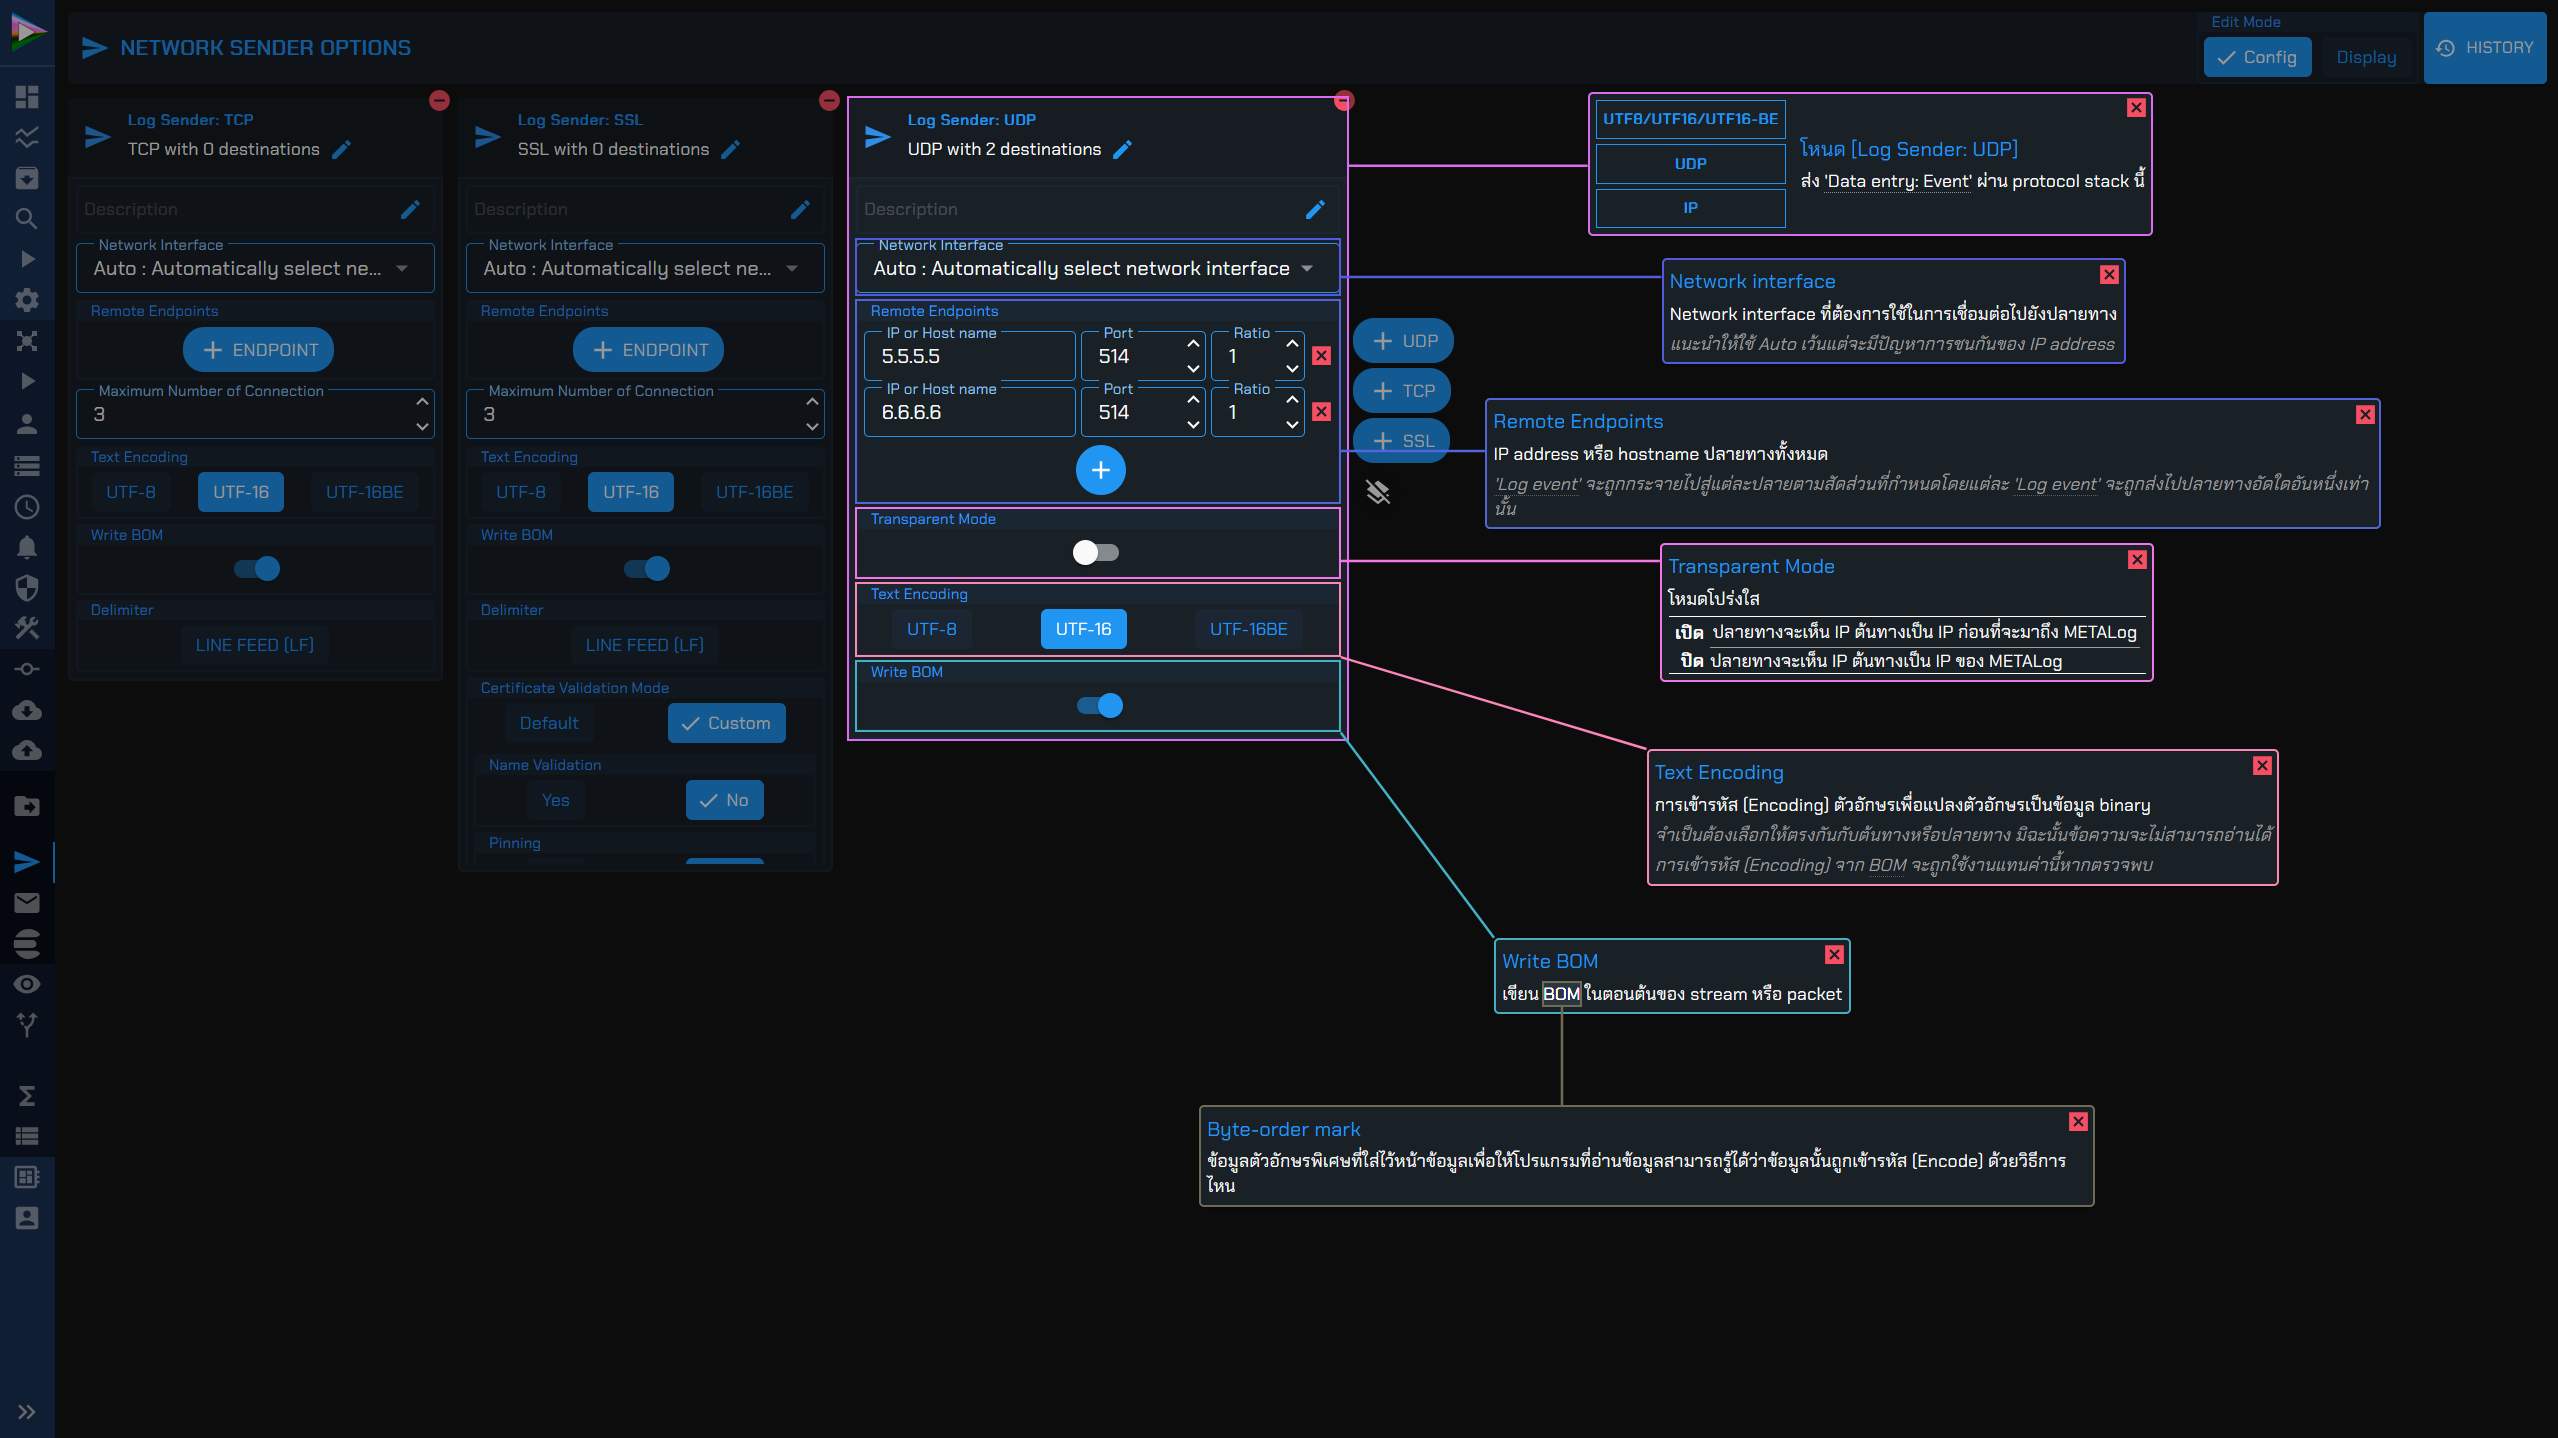
Task: Edit the UDP sender description pencil
Action: tap(1316, 209)
